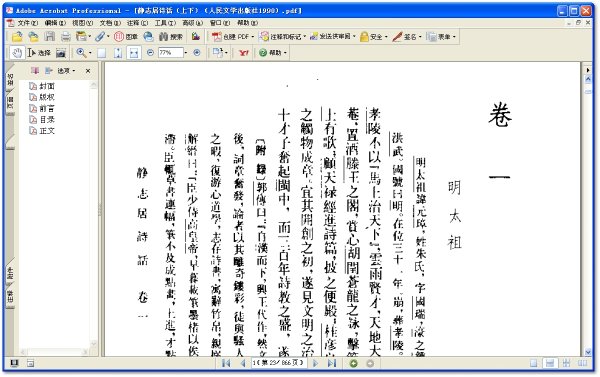The image size is (600, 377).
Task: Select the magnifier zoom-in tool
Action: (x=81, y=53)
